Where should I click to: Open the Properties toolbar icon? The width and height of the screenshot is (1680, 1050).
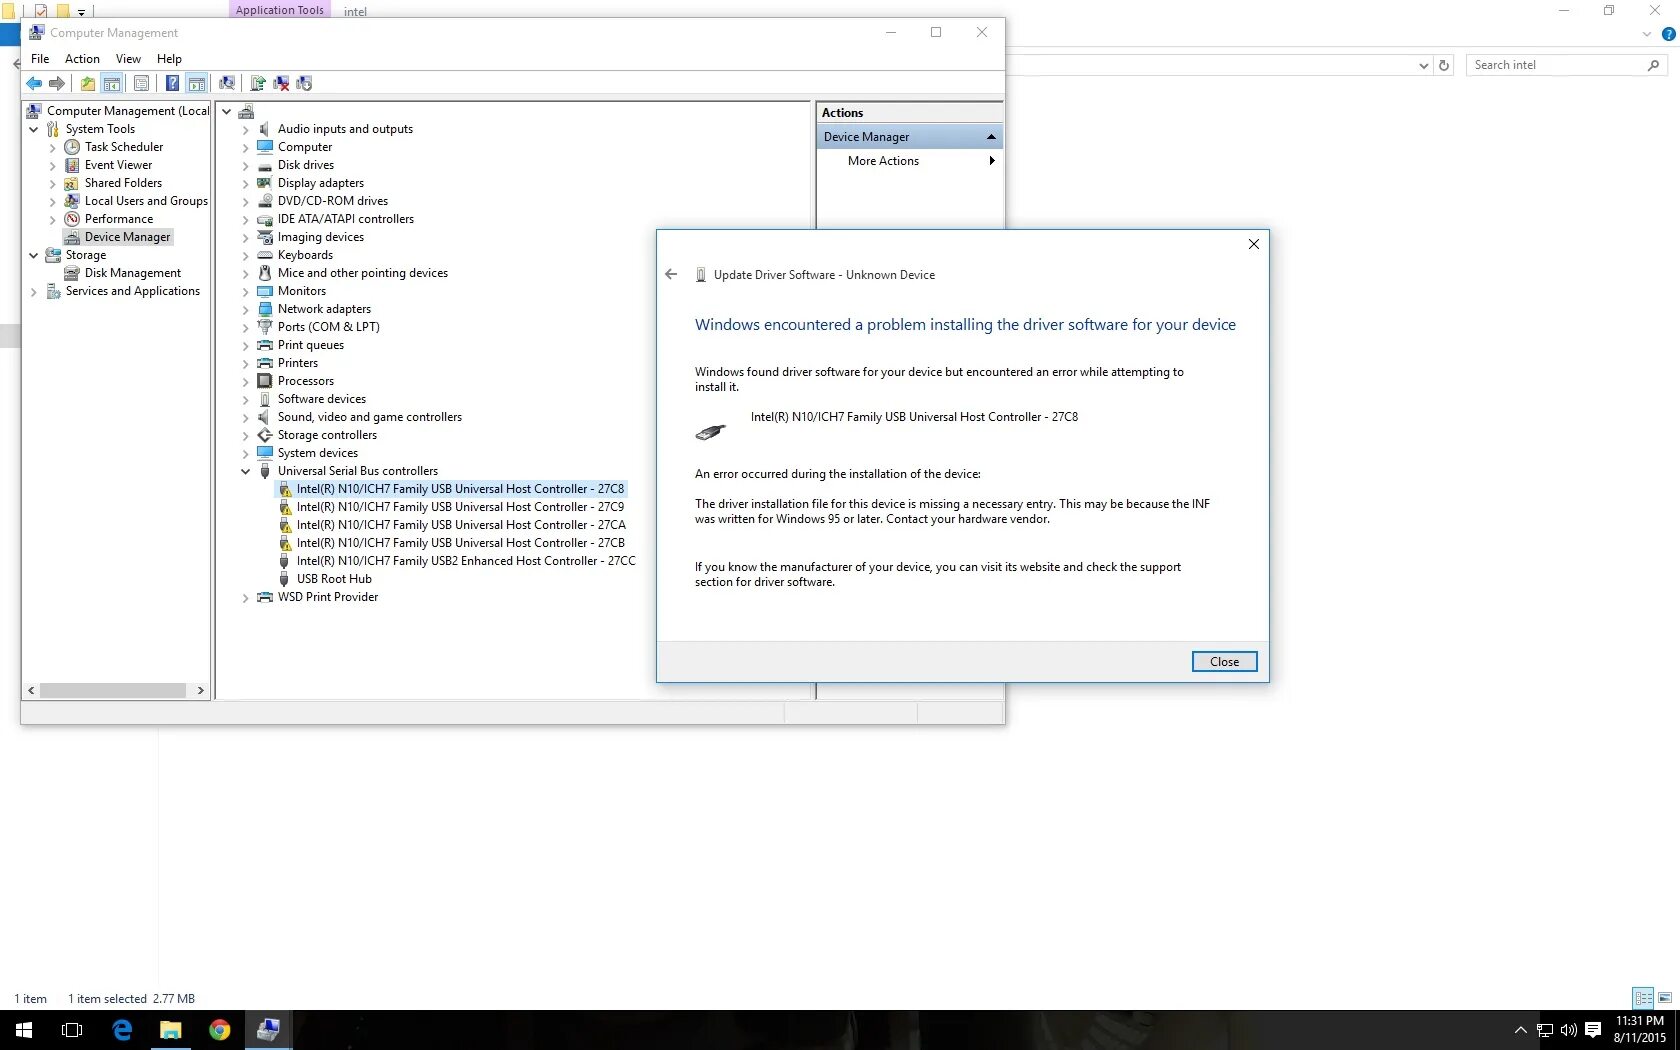pos(141,84)
